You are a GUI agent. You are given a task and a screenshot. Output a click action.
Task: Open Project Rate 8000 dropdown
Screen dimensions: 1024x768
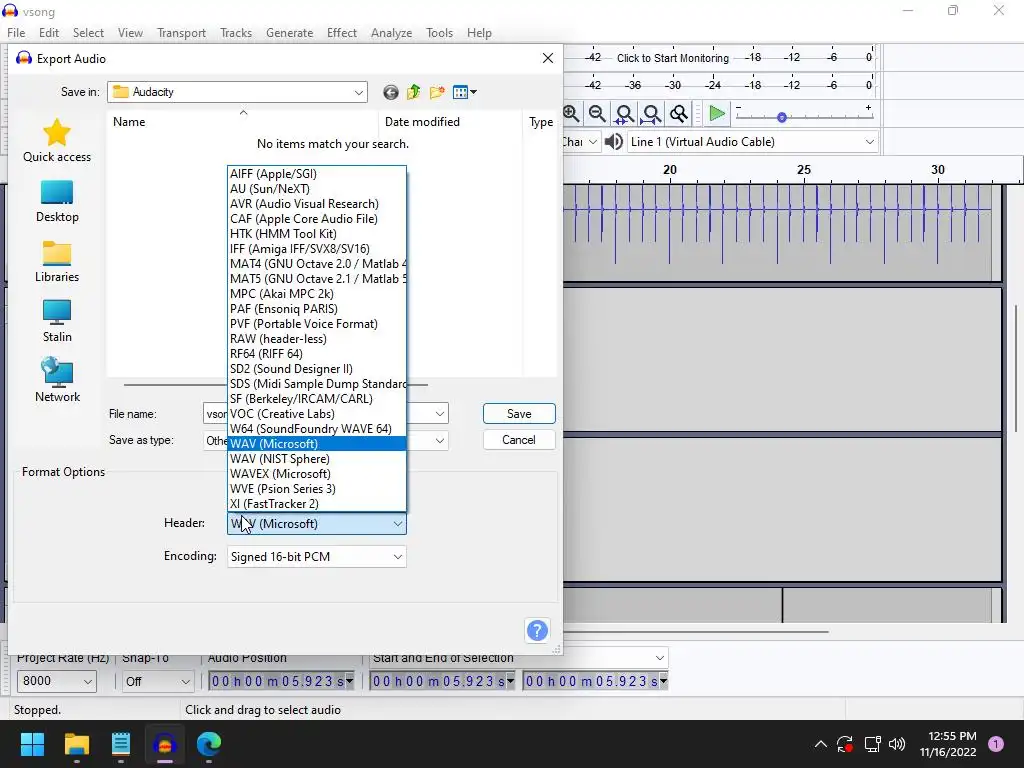56,681
